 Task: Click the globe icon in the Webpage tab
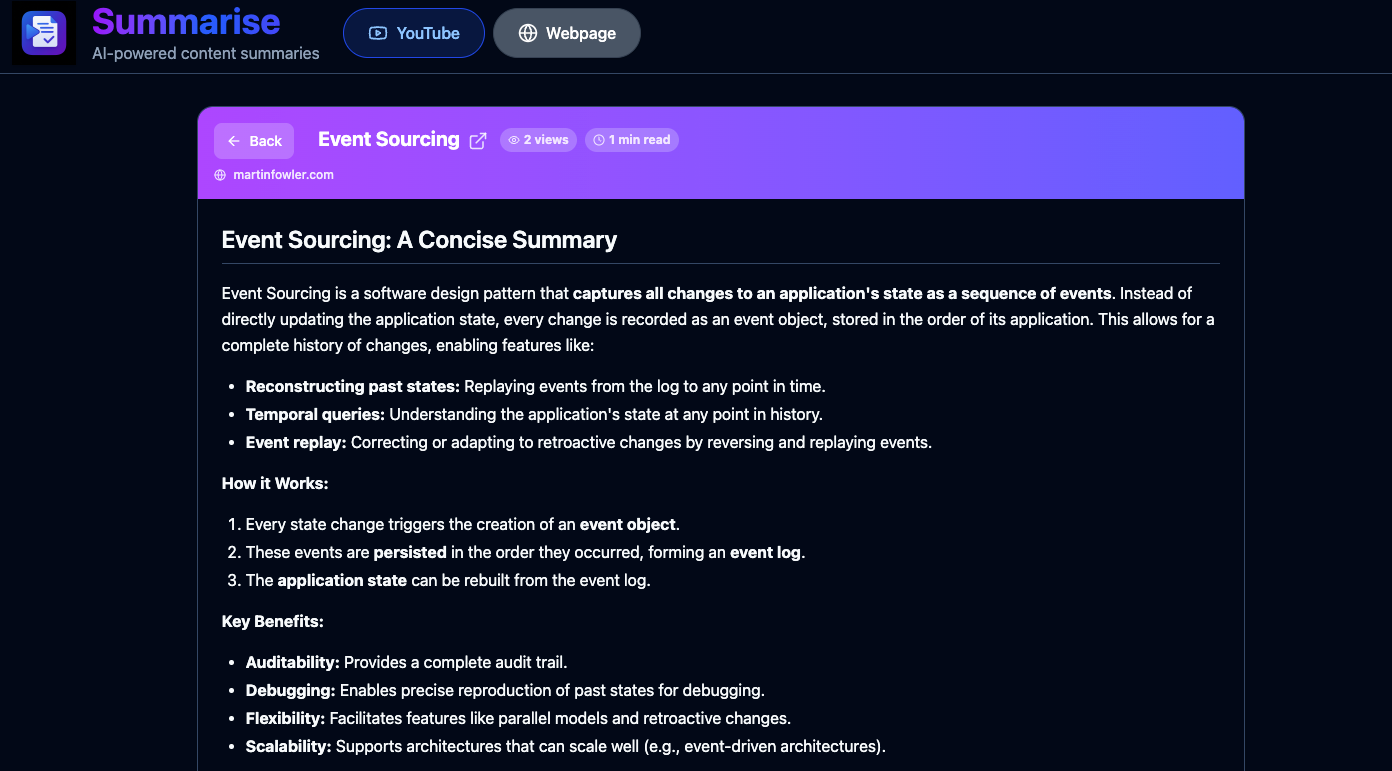[x=528, y=33]
